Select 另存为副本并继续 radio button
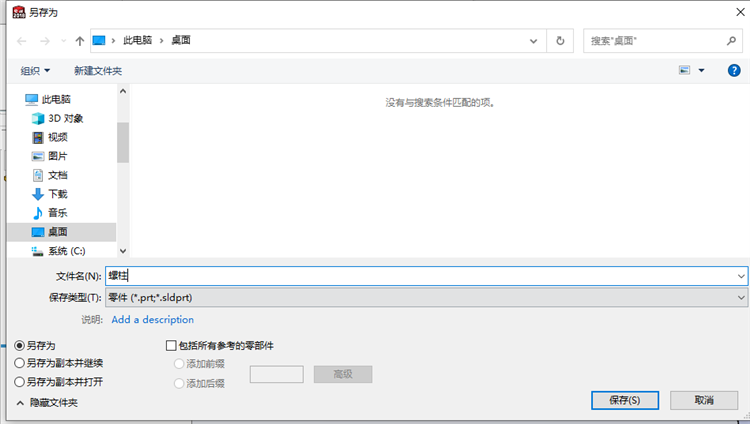The image size is (750, 424). pyautogui.click(x=19, y=363)
